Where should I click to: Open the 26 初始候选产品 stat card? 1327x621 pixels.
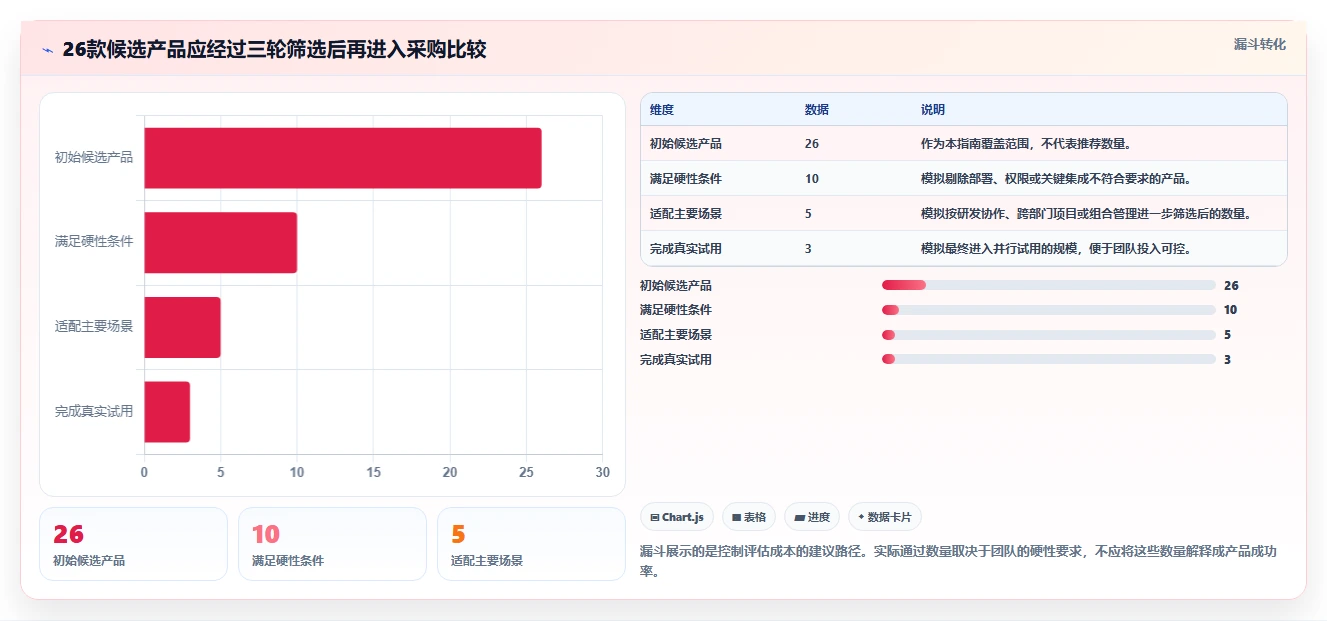click(133, 544)
